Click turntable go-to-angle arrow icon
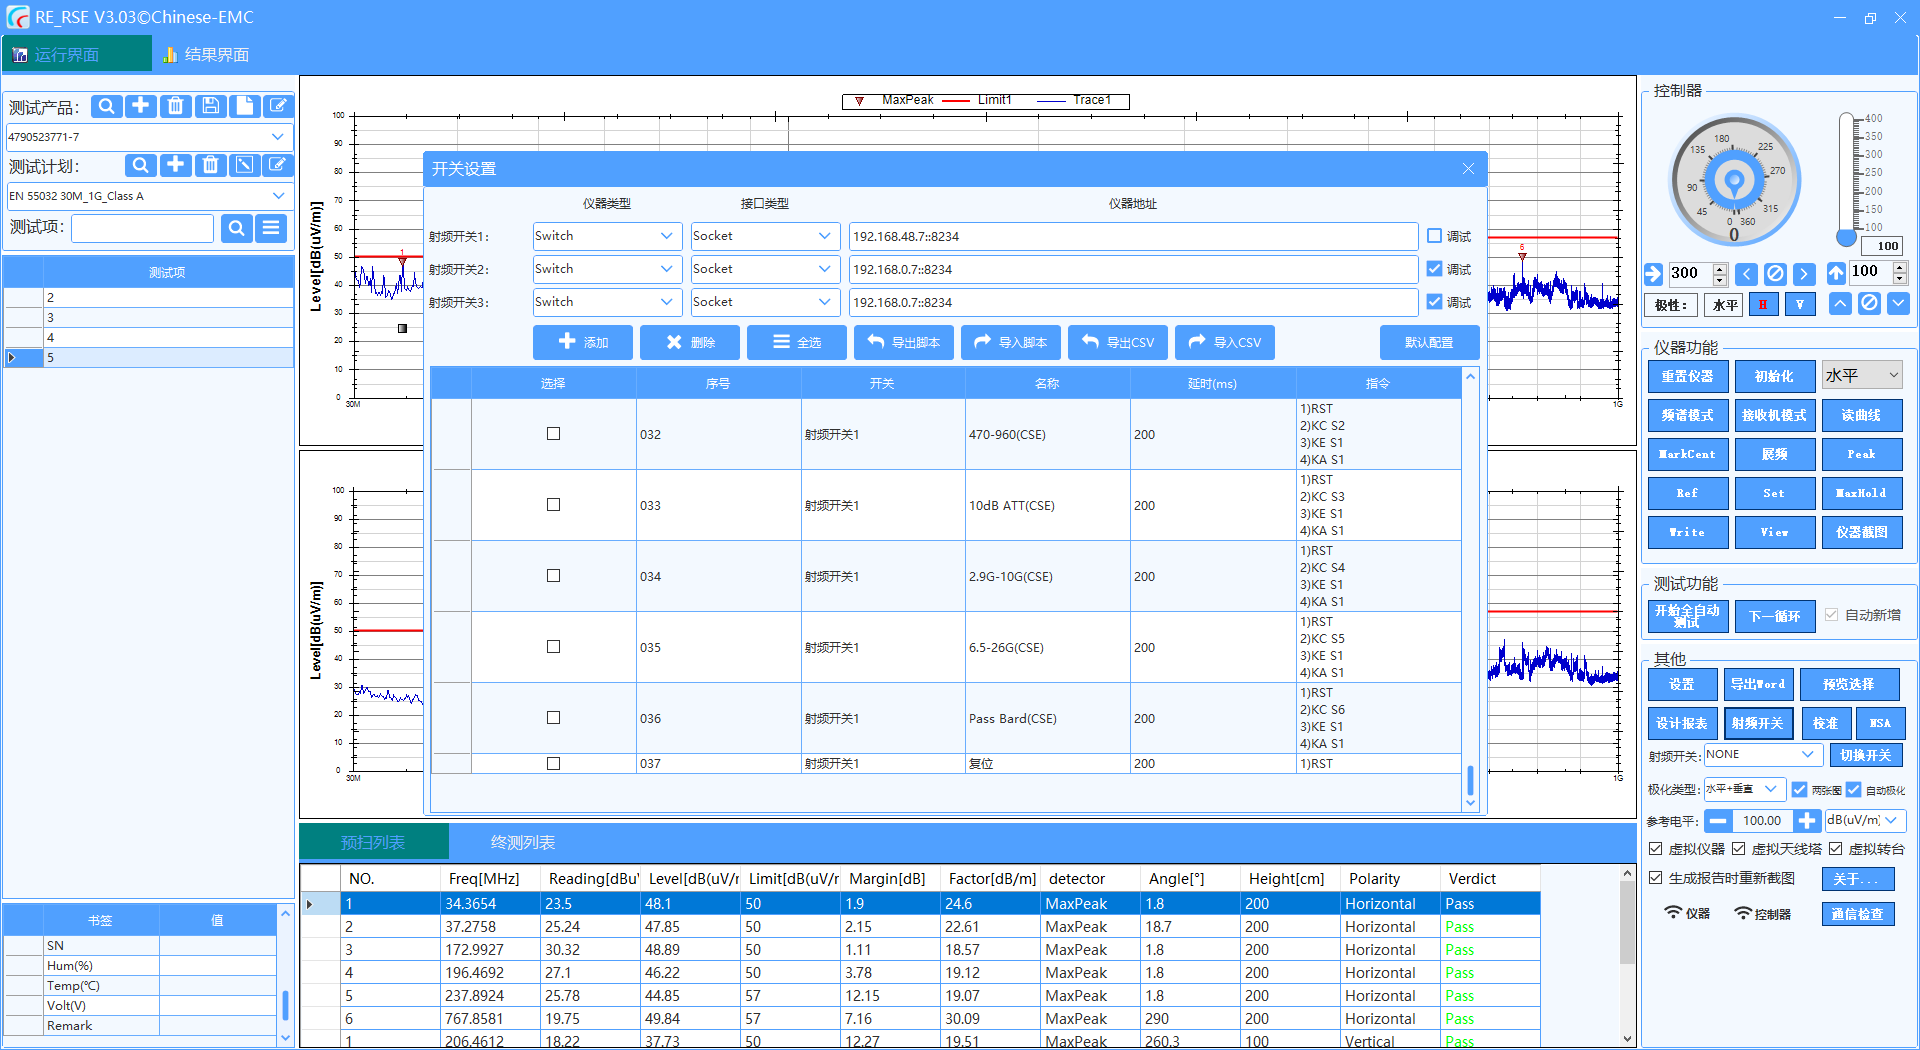This screenshot has height=1050, width=1920. (x=1653, y=273)
